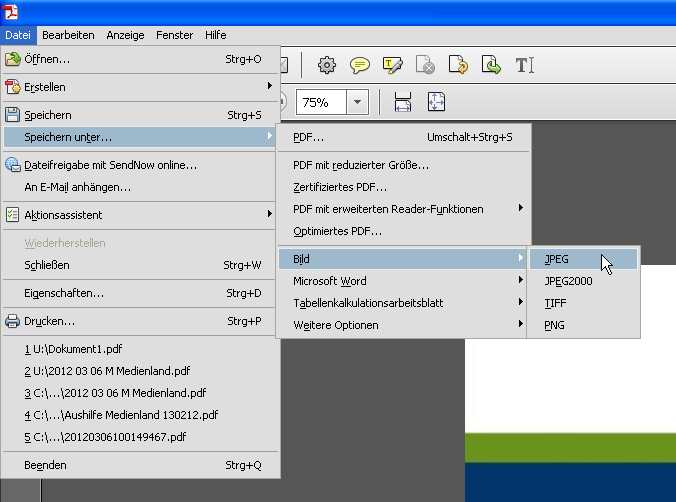This screenshot has height=502, width=676.
Task: Select the sticky note comment tool
Action: [360, 65]
